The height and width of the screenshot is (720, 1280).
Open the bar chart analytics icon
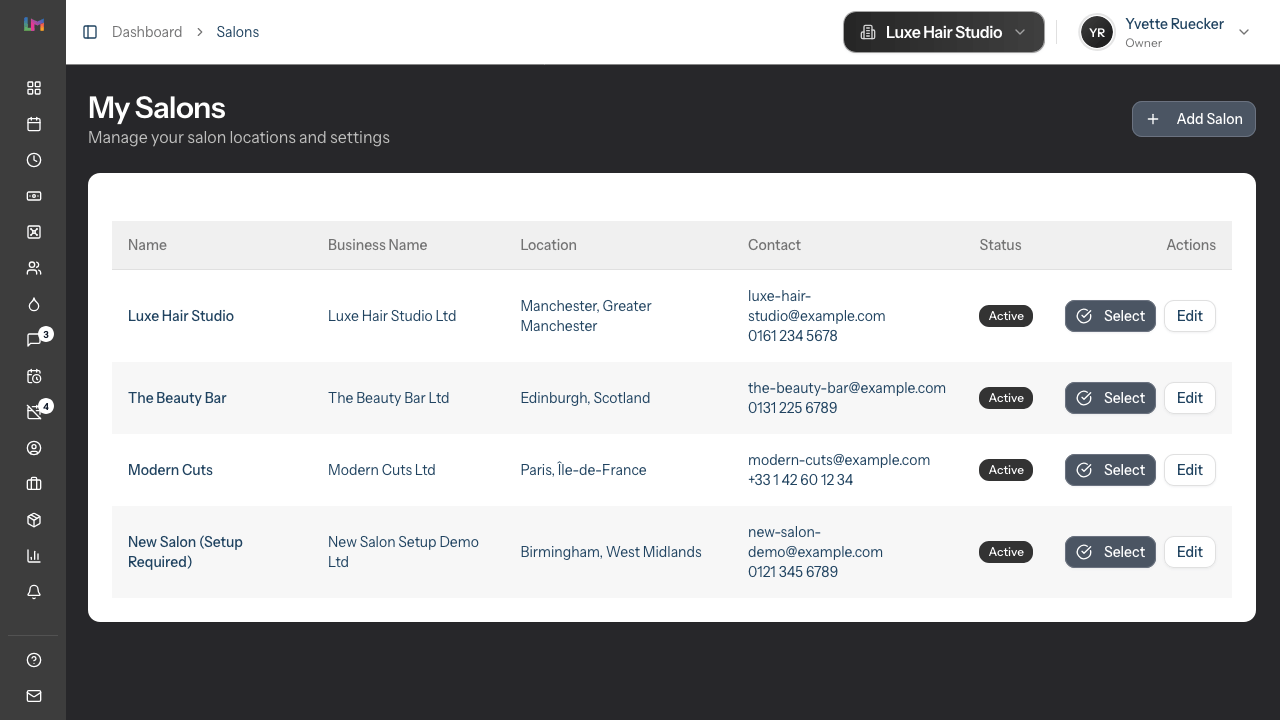(33, 556)
